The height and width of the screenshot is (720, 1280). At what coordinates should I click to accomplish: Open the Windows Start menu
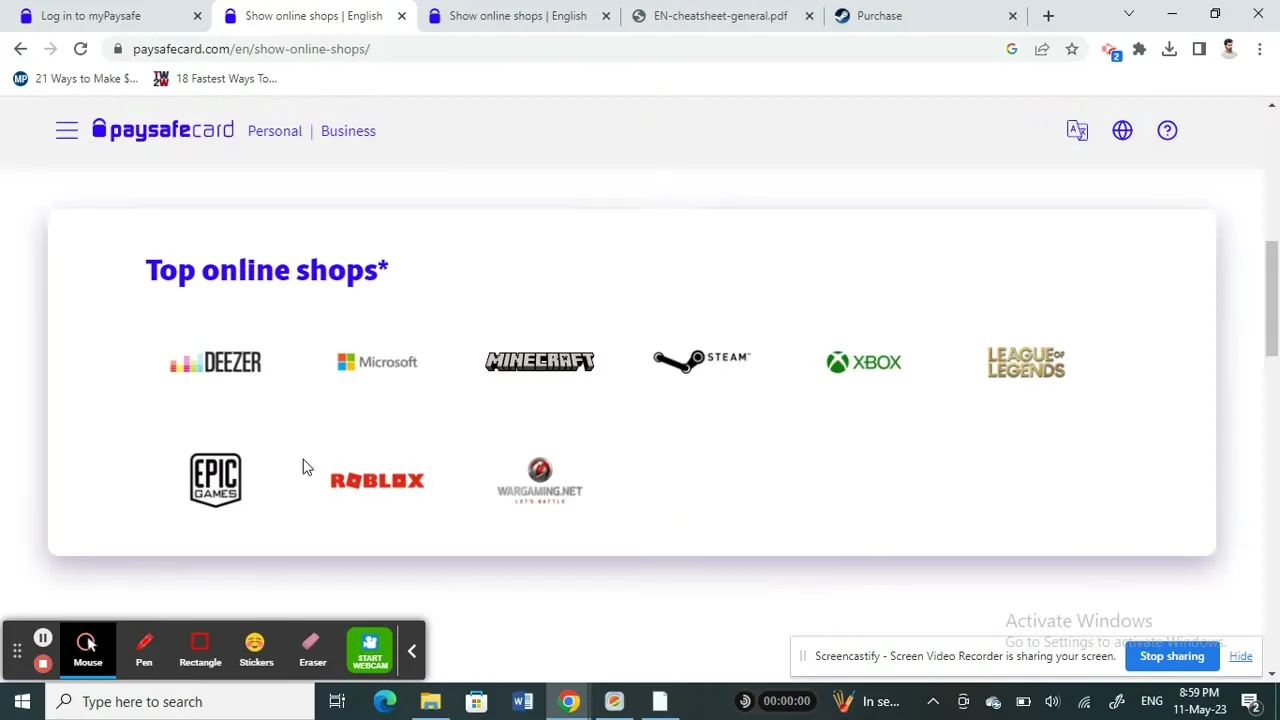pyautogui.click(x=22, y=702)
